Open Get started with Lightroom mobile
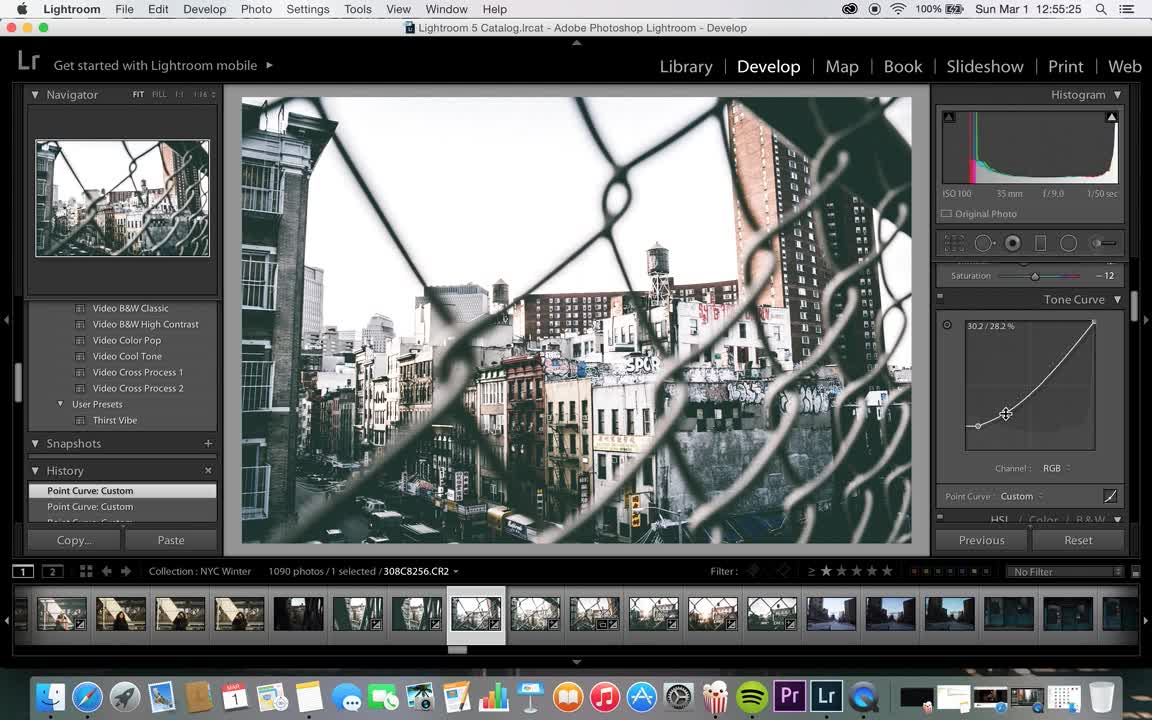 point(163,65)
